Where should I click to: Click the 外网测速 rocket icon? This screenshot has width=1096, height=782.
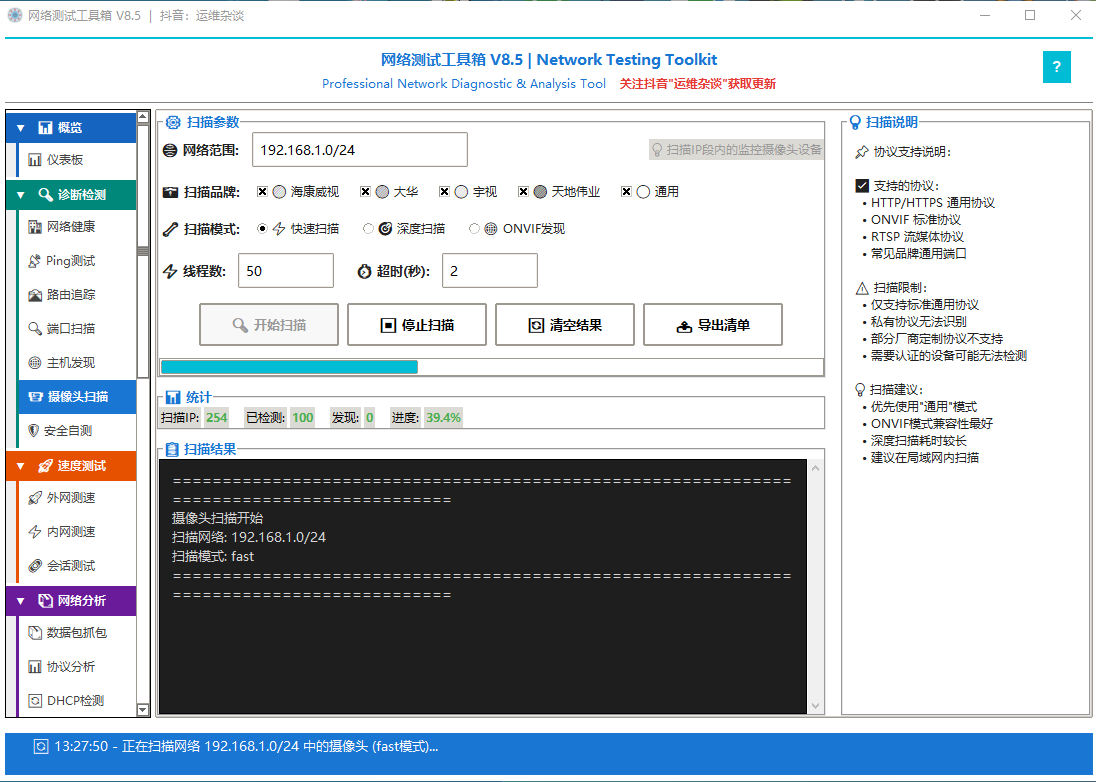(34, 498)
